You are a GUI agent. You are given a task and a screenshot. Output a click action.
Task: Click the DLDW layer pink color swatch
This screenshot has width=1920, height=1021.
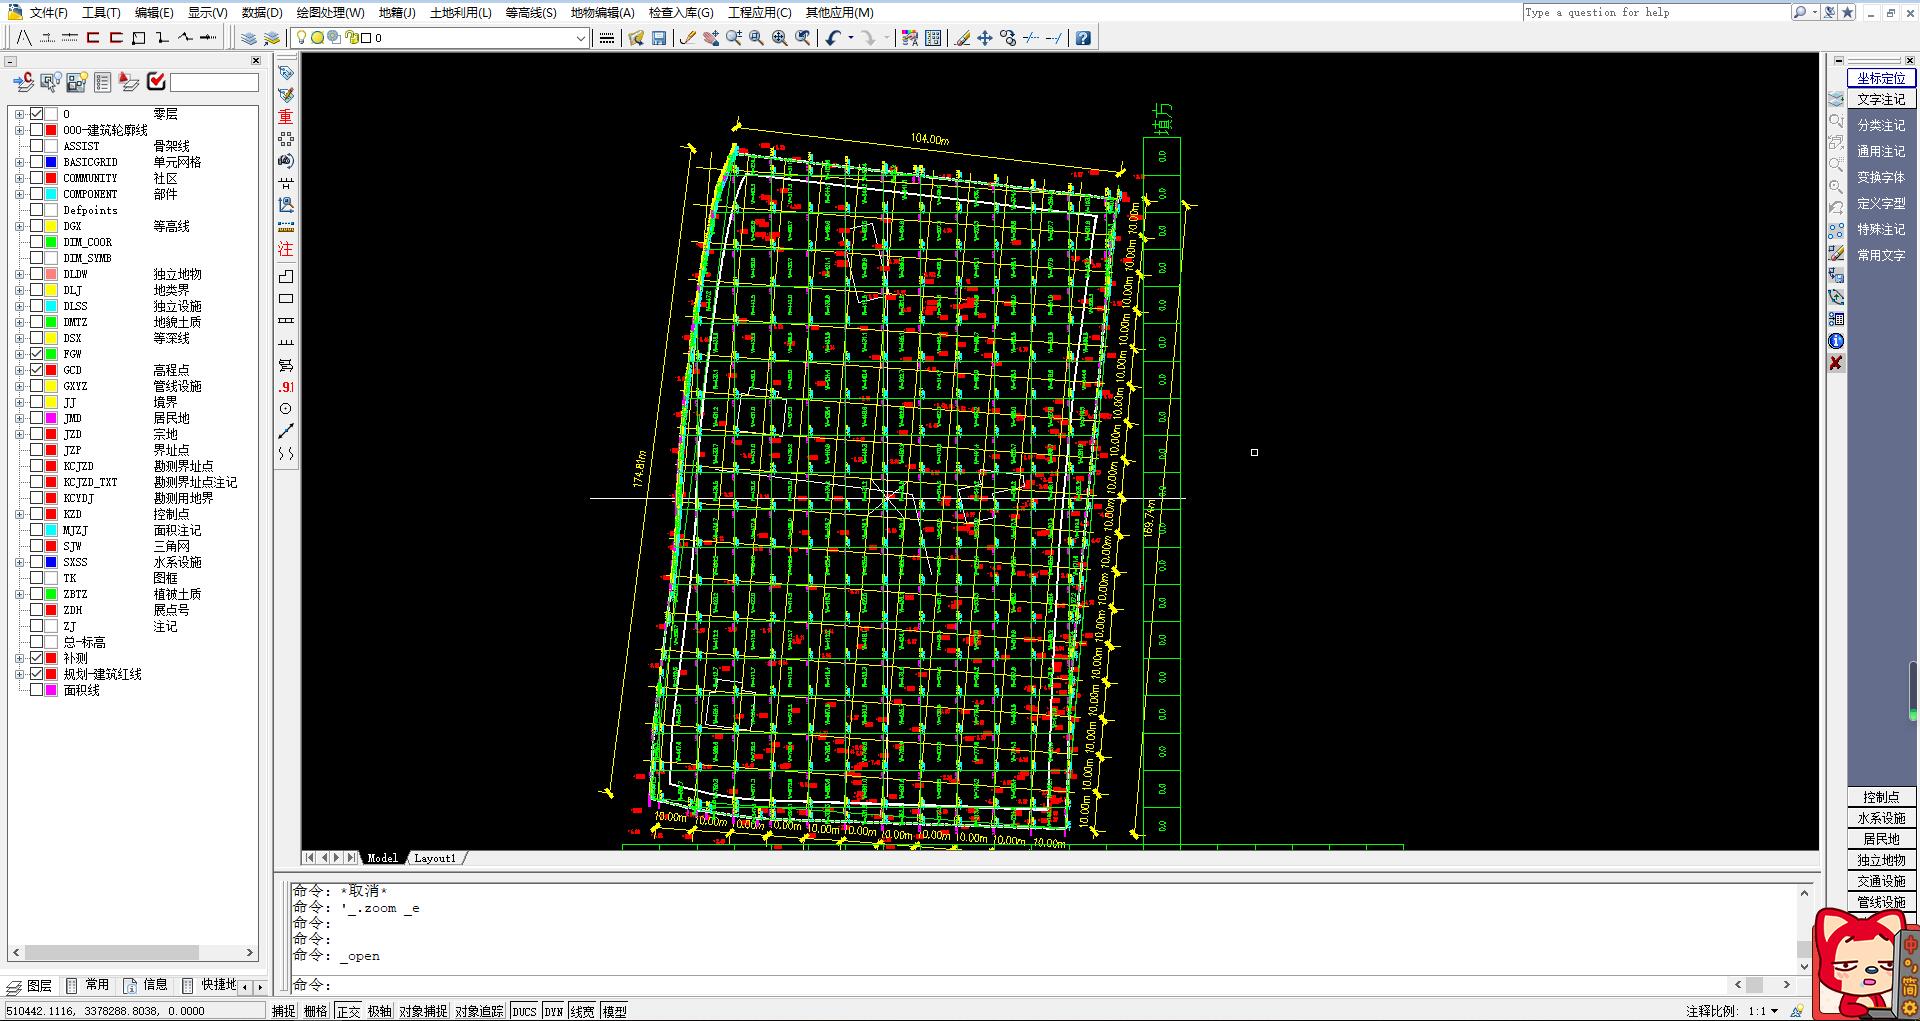click(51, 274)
